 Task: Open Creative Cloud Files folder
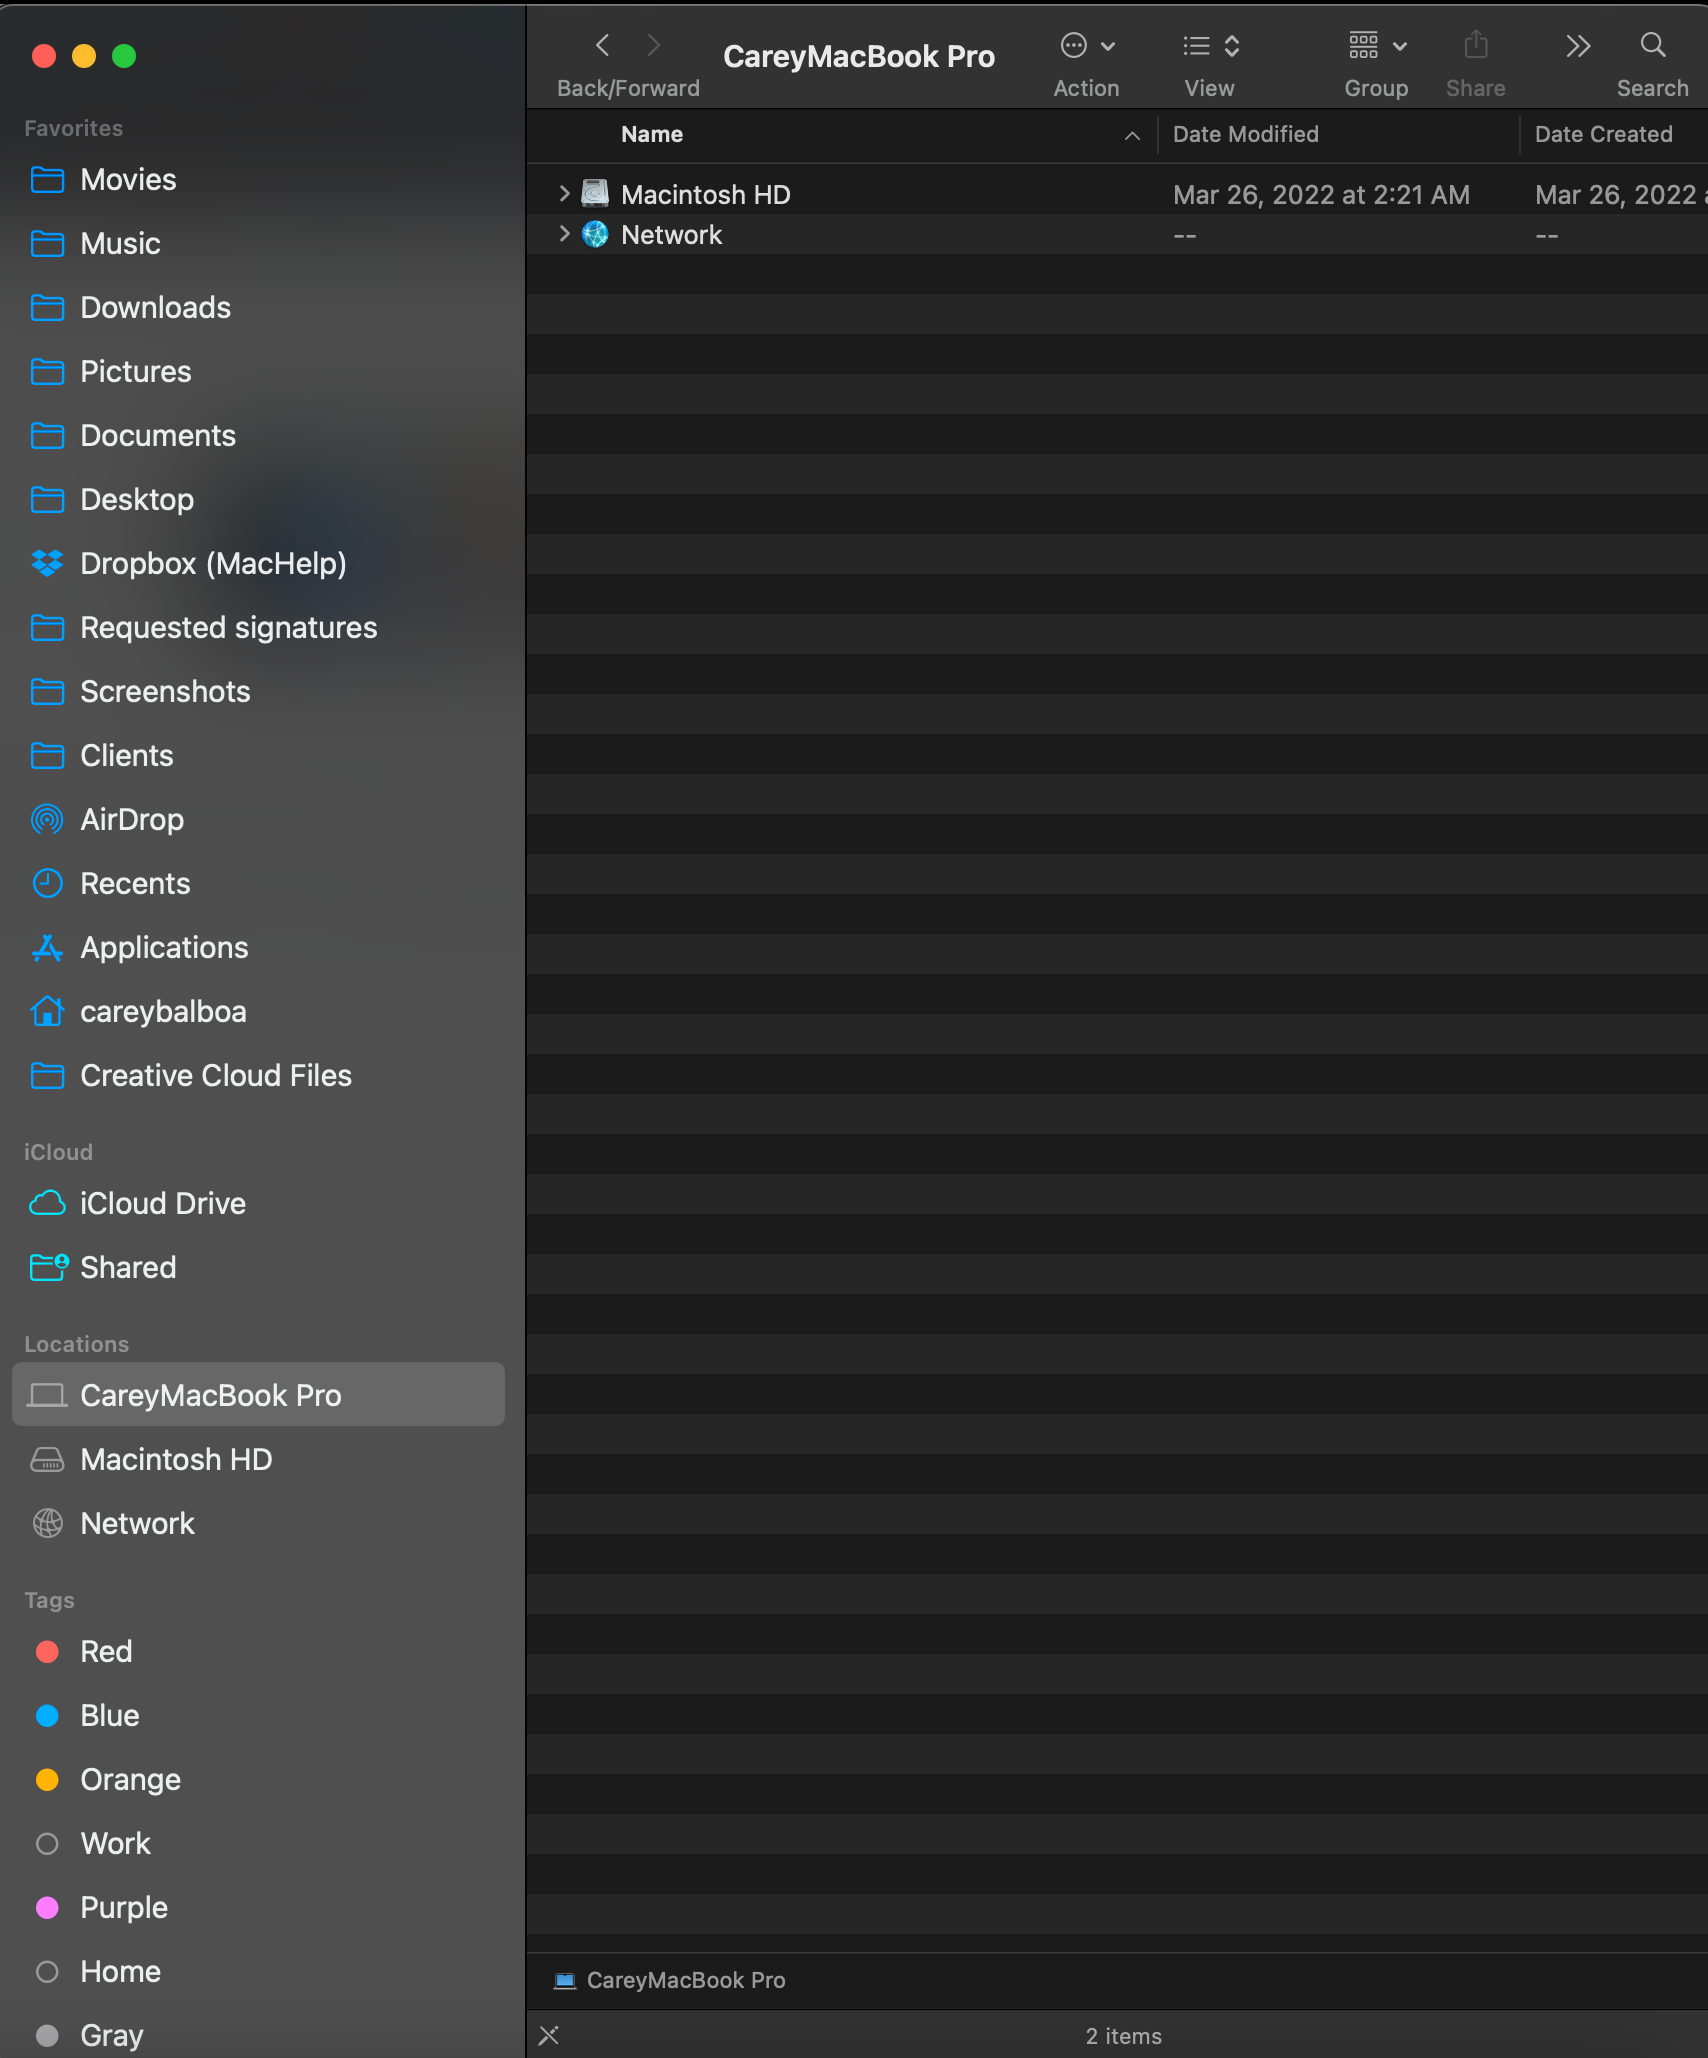point(258,1076)
